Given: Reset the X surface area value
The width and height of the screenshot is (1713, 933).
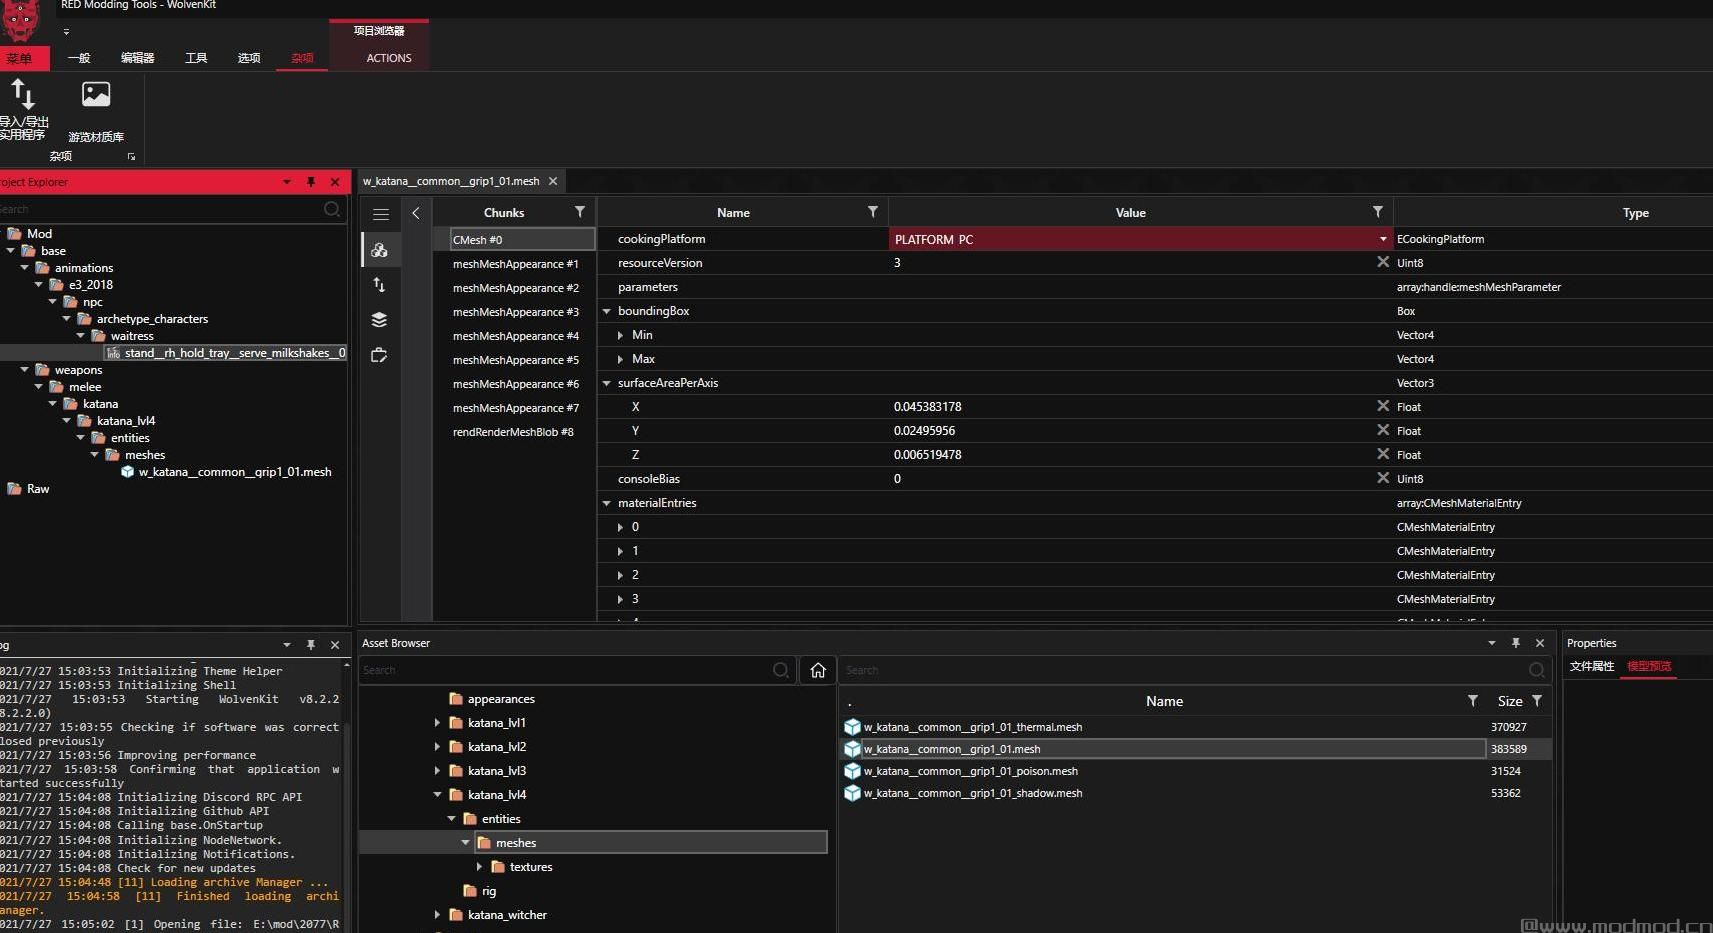Looking at the screenshot, I should 1383,406.
